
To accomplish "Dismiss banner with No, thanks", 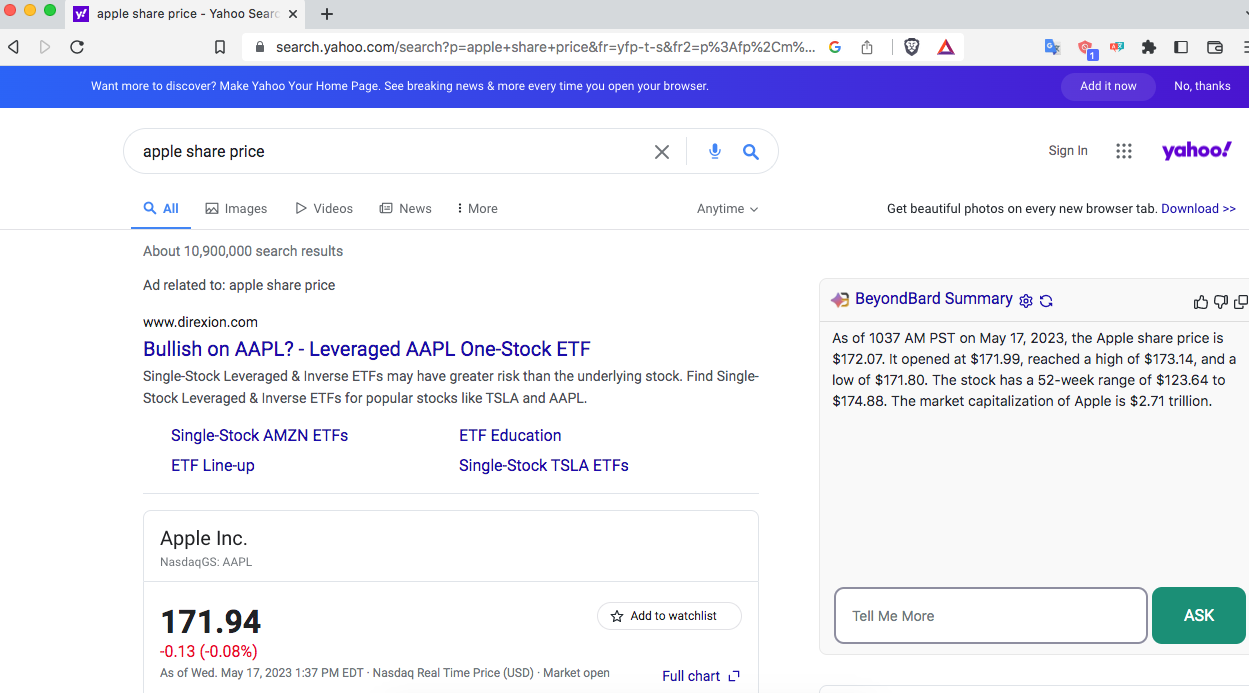I will [x=1202, y=86].
